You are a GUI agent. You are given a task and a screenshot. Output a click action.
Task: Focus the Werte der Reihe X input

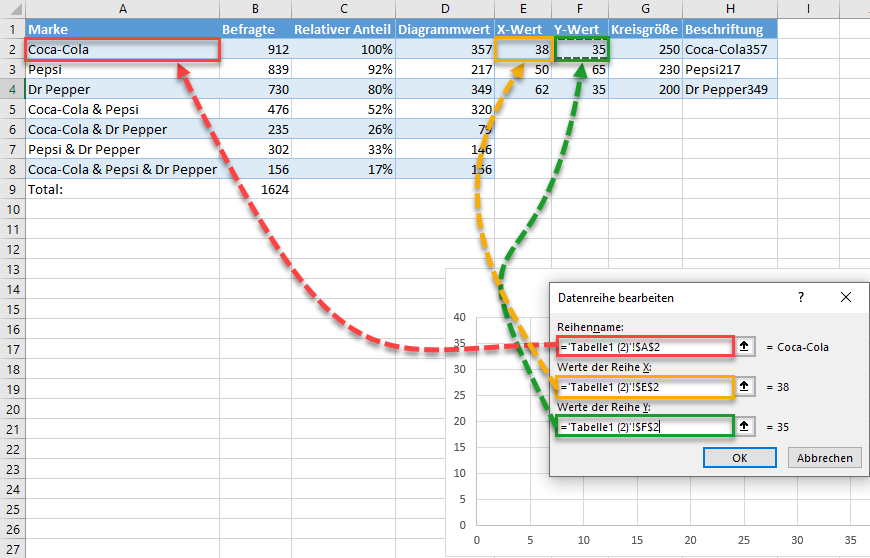click(x=645, y=387)
